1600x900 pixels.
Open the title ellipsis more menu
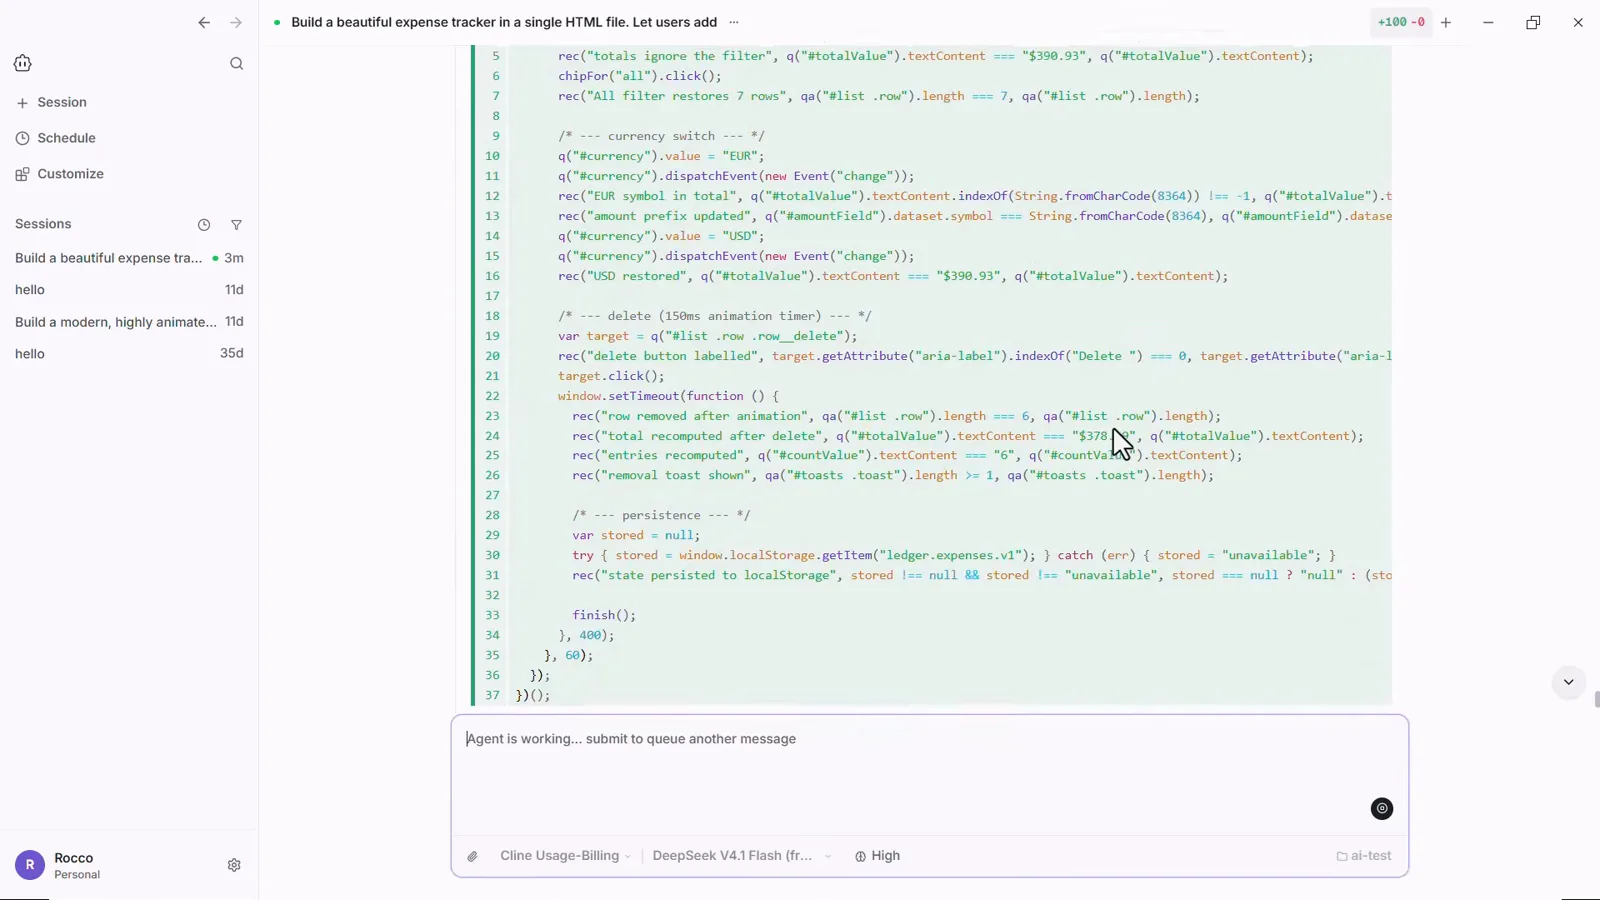[734, 22]
